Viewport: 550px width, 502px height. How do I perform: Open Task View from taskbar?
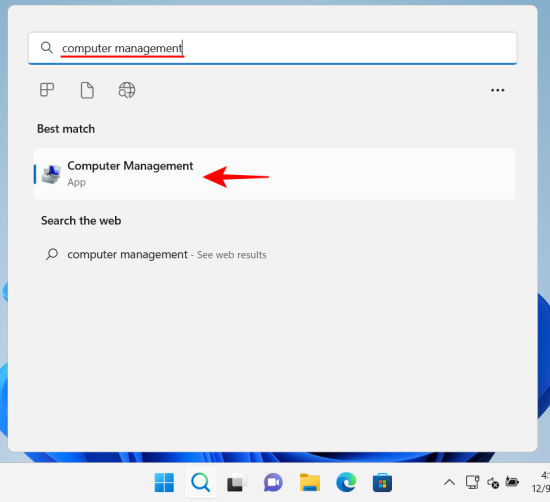237,483
